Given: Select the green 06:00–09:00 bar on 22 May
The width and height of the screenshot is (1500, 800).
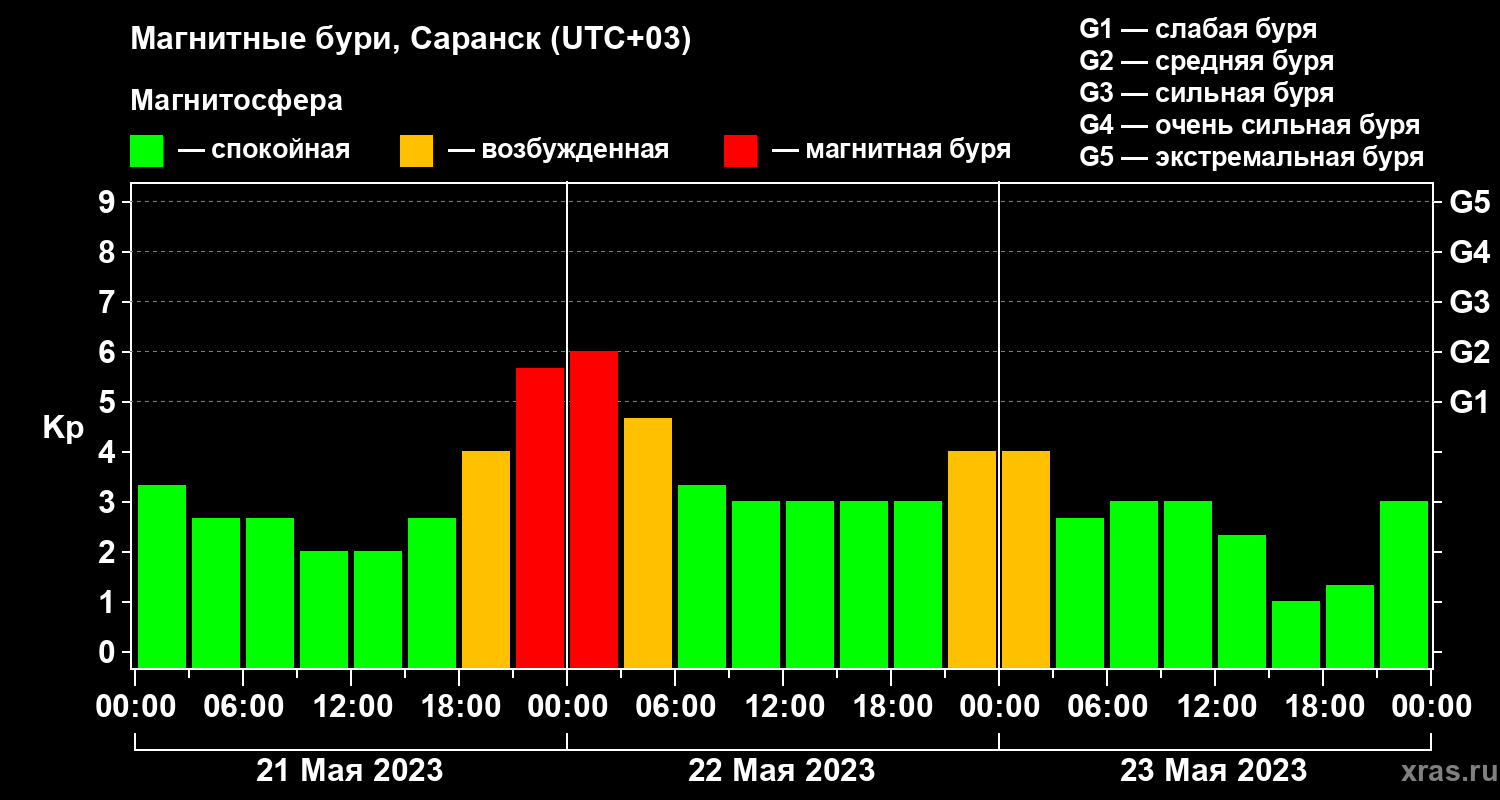Looking at the screenshot, I should pyautogui.click(x=702, y=576).
